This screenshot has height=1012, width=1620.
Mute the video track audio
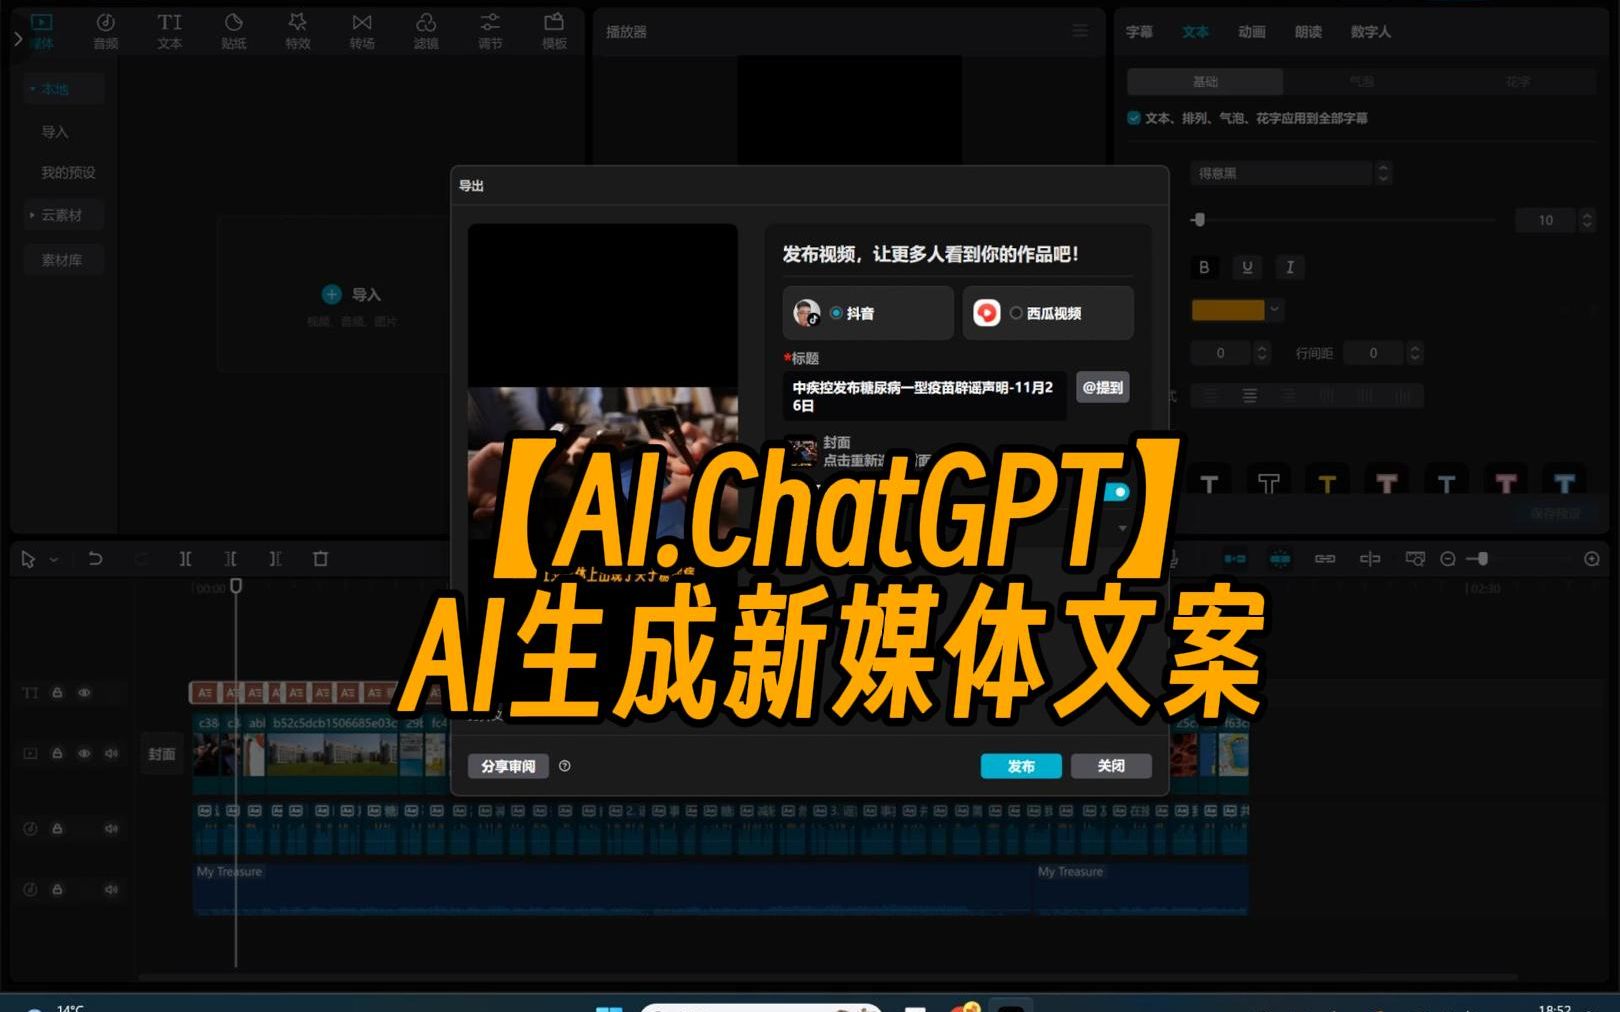point(111,753)
